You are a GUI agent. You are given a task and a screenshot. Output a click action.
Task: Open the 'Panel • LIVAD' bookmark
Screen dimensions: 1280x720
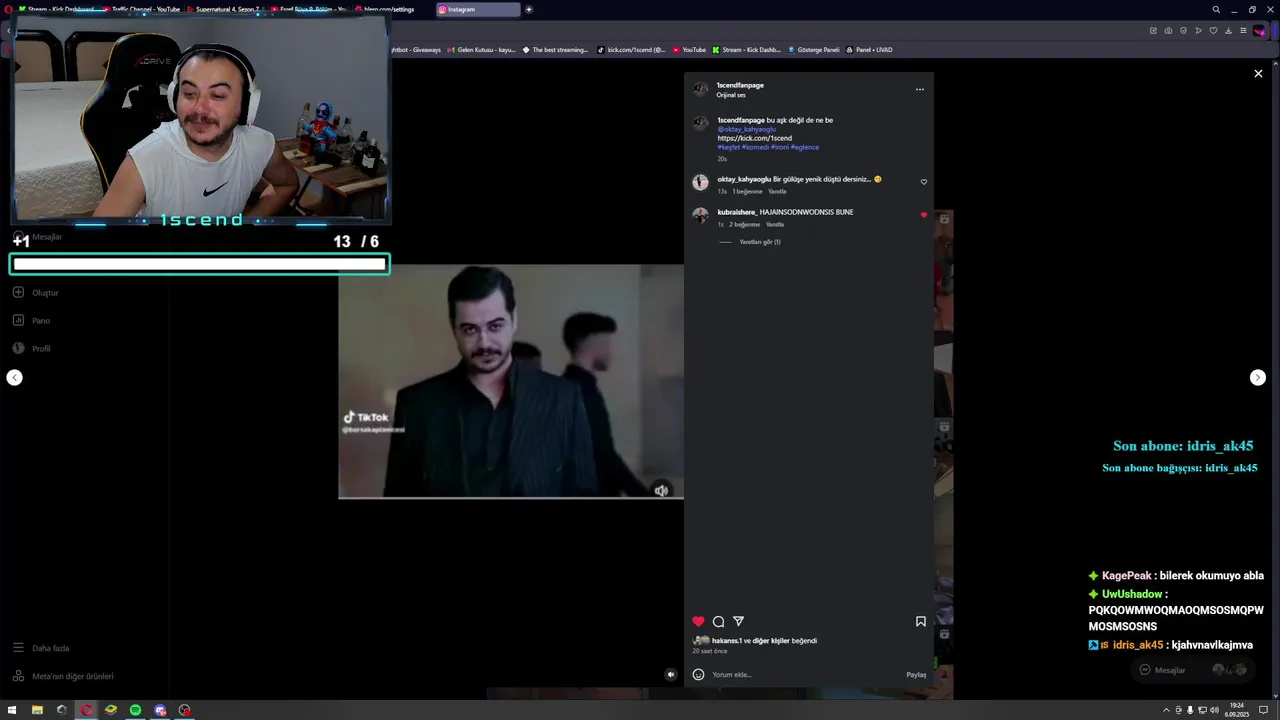(869, 49)
